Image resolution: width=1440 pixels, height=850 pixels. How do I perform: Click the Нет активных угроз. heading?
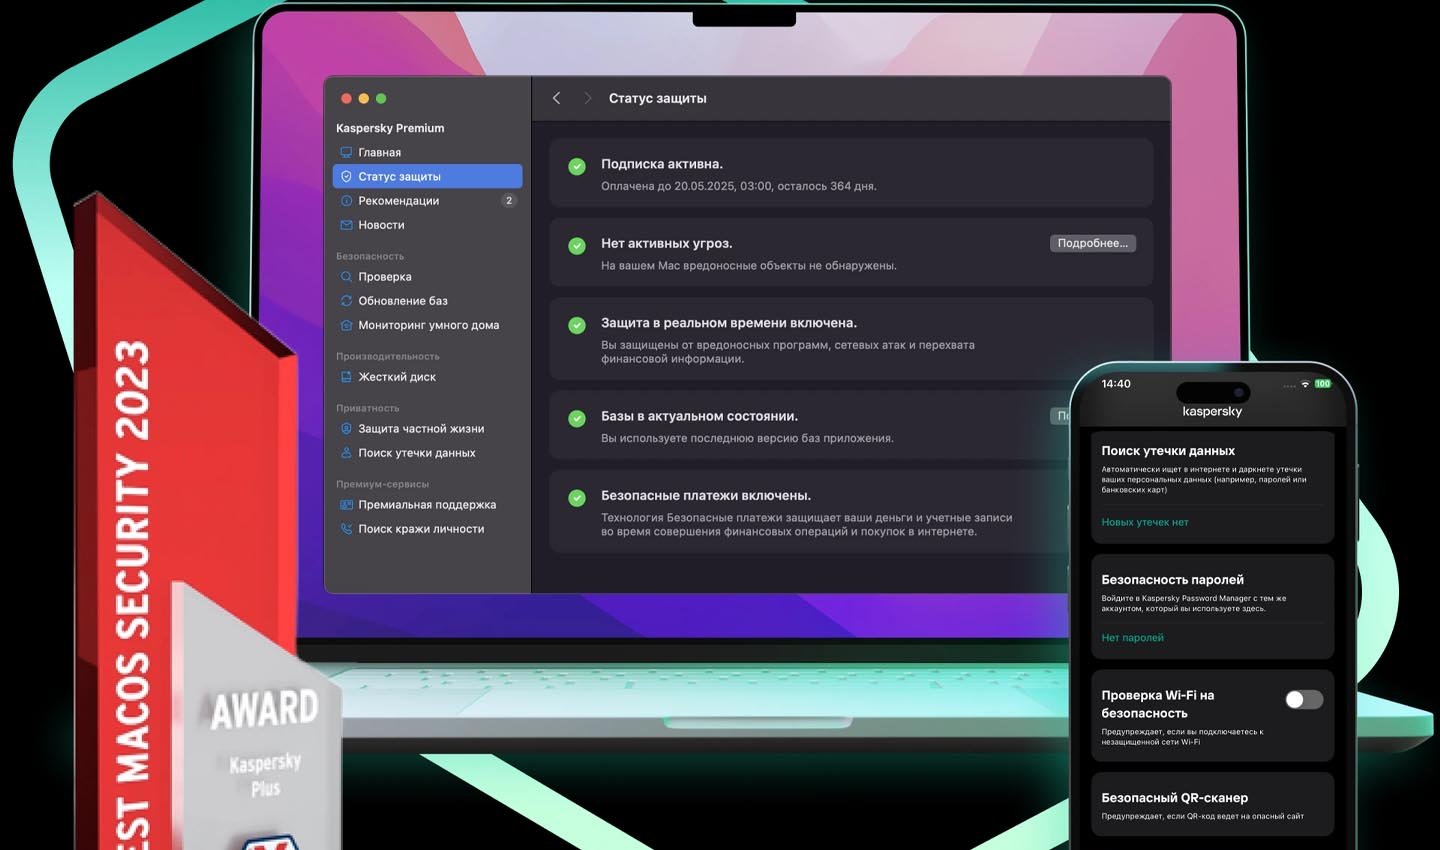666,243
